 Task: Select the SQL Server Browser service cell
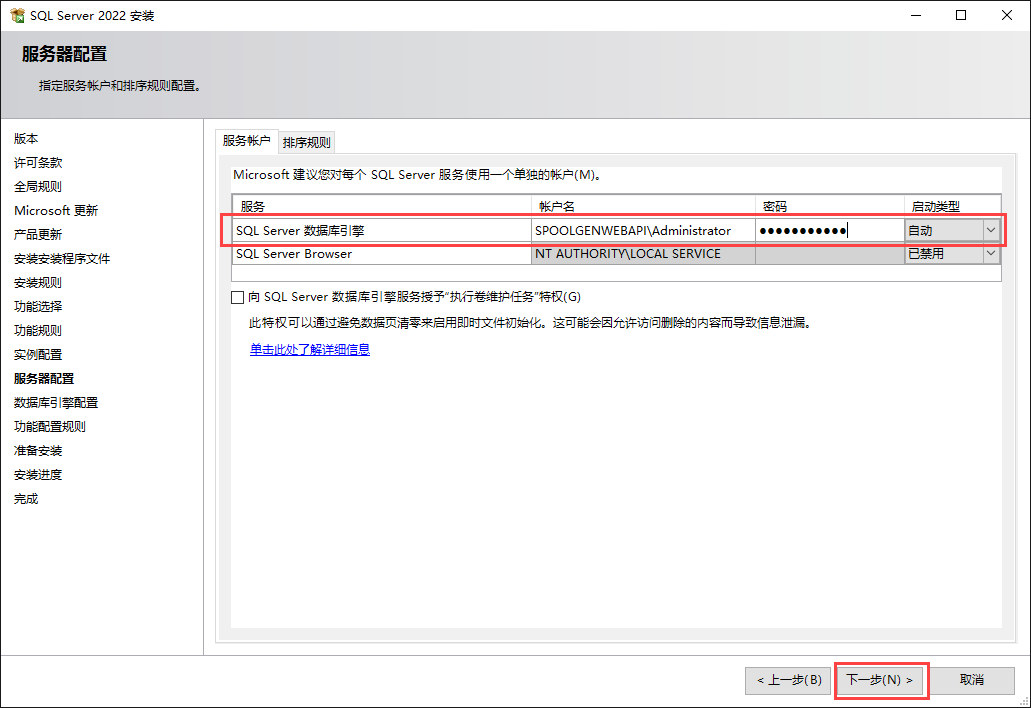[380, 254]
